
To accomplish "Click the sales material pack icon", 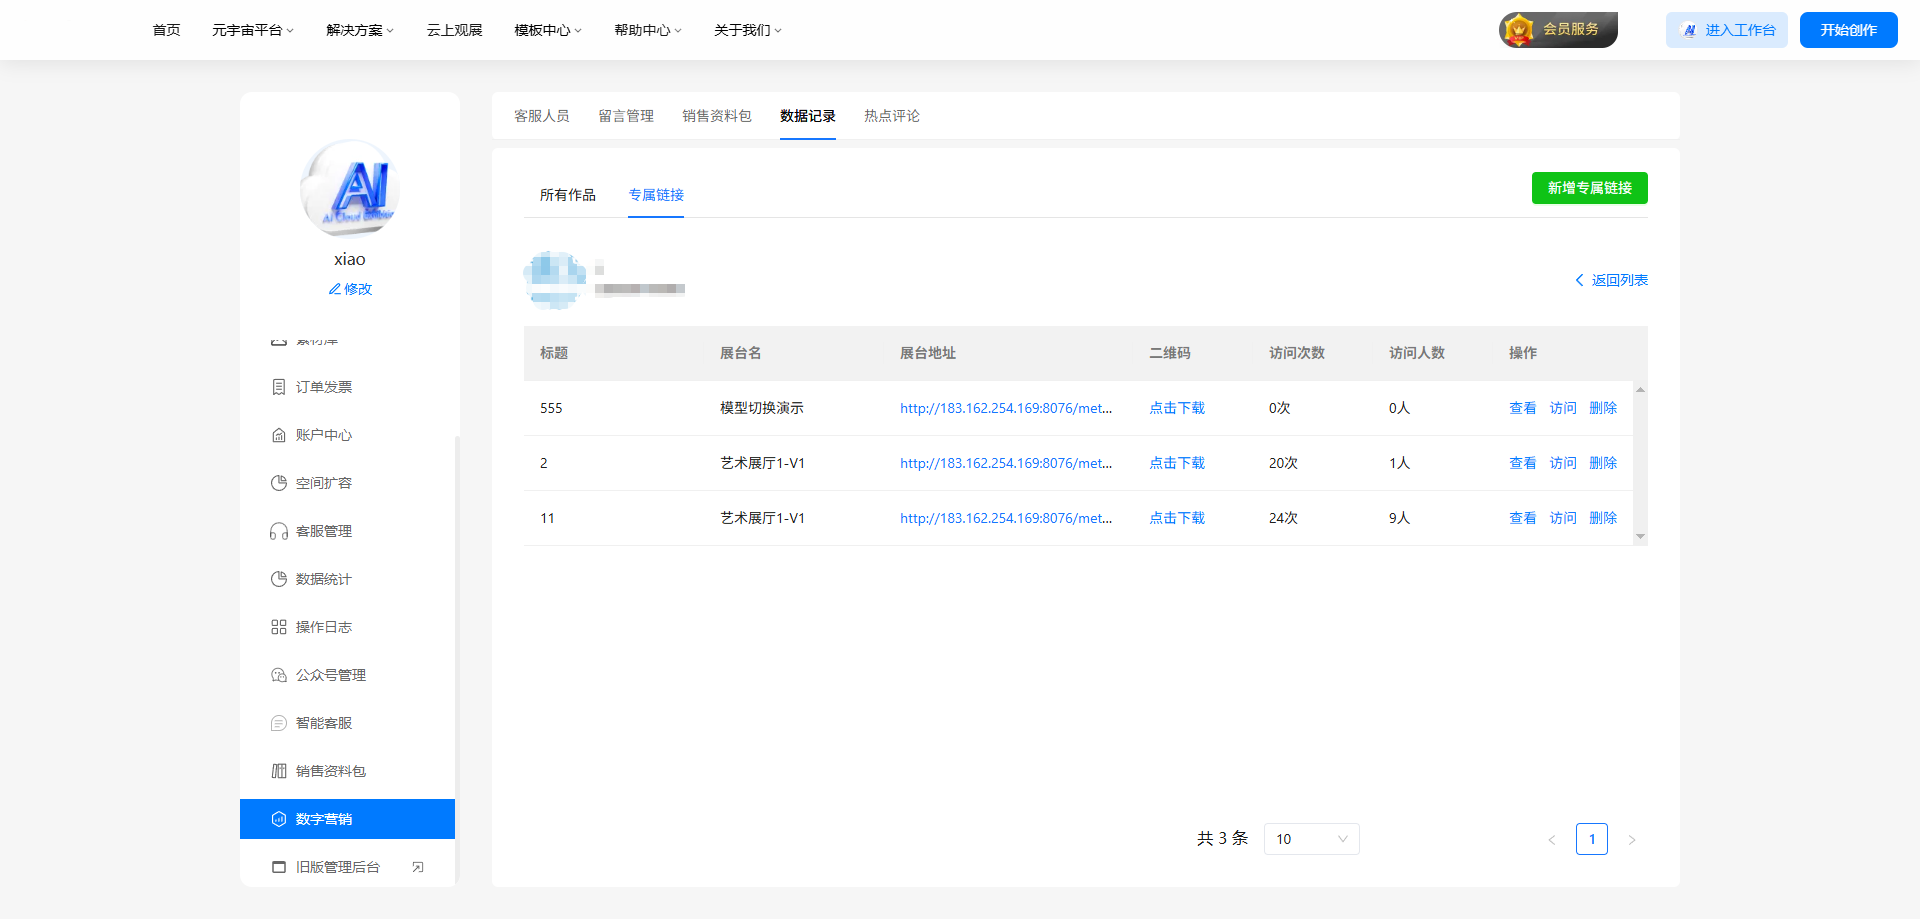I will point(279,771).
